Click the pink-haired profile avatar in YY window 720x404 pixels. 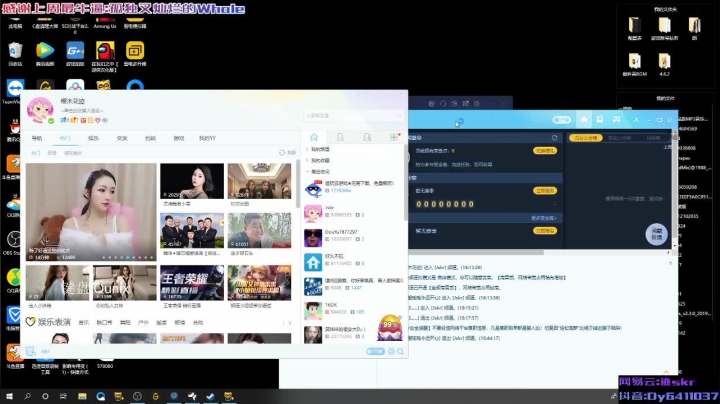tap(40, 110)
